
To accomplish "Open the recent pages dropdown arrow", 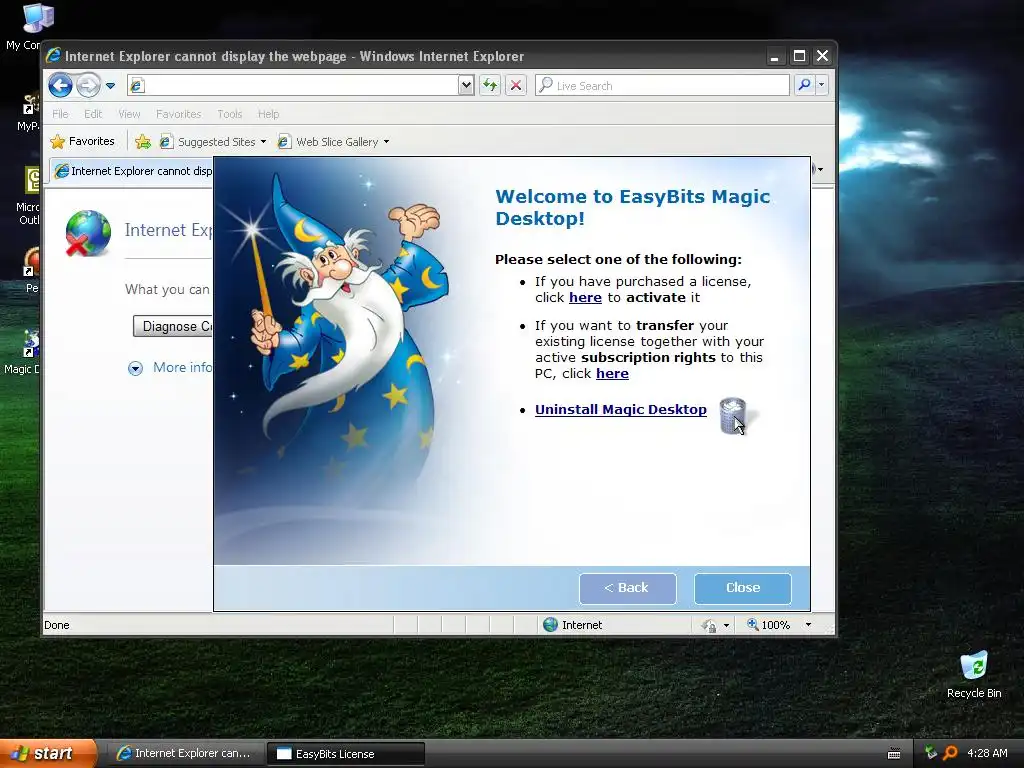I will point(110,86).
